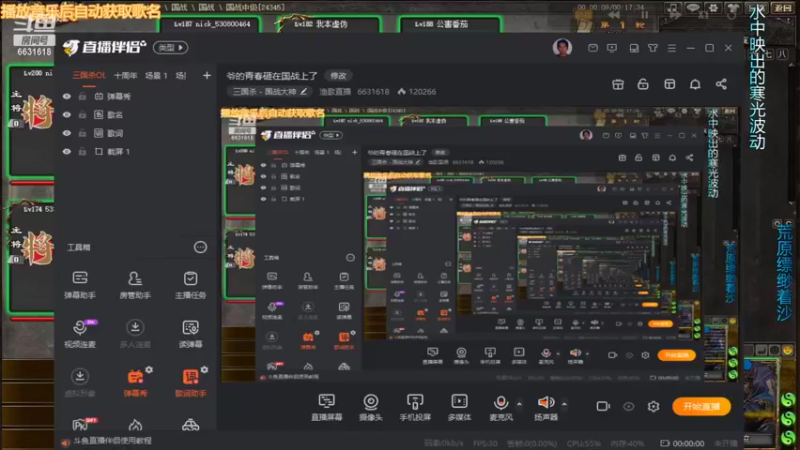Open the 房管助手 tool in toolbox
This screenshot has height=450, width=800.
point(135,285)
